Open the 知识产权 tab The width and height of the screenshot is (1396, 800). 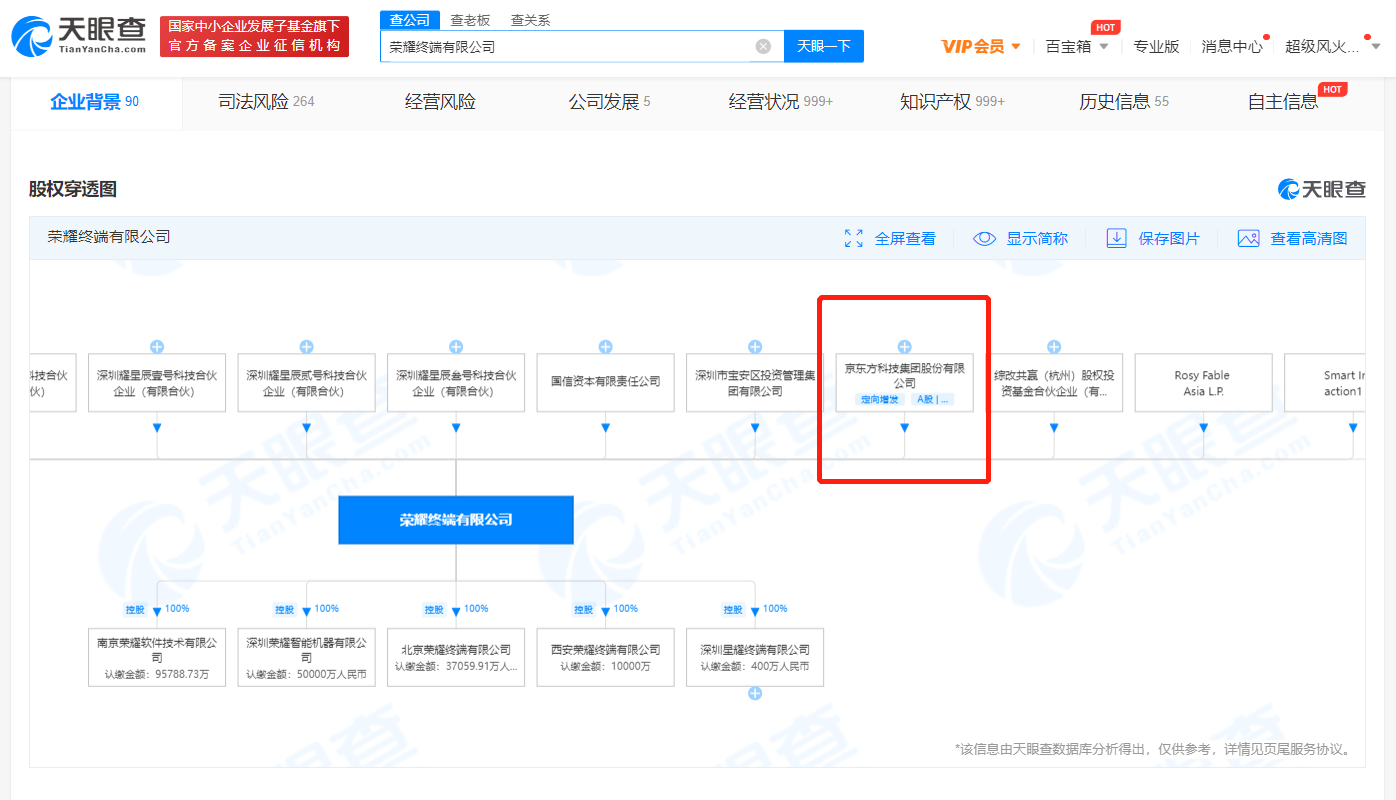coord(952,102)
